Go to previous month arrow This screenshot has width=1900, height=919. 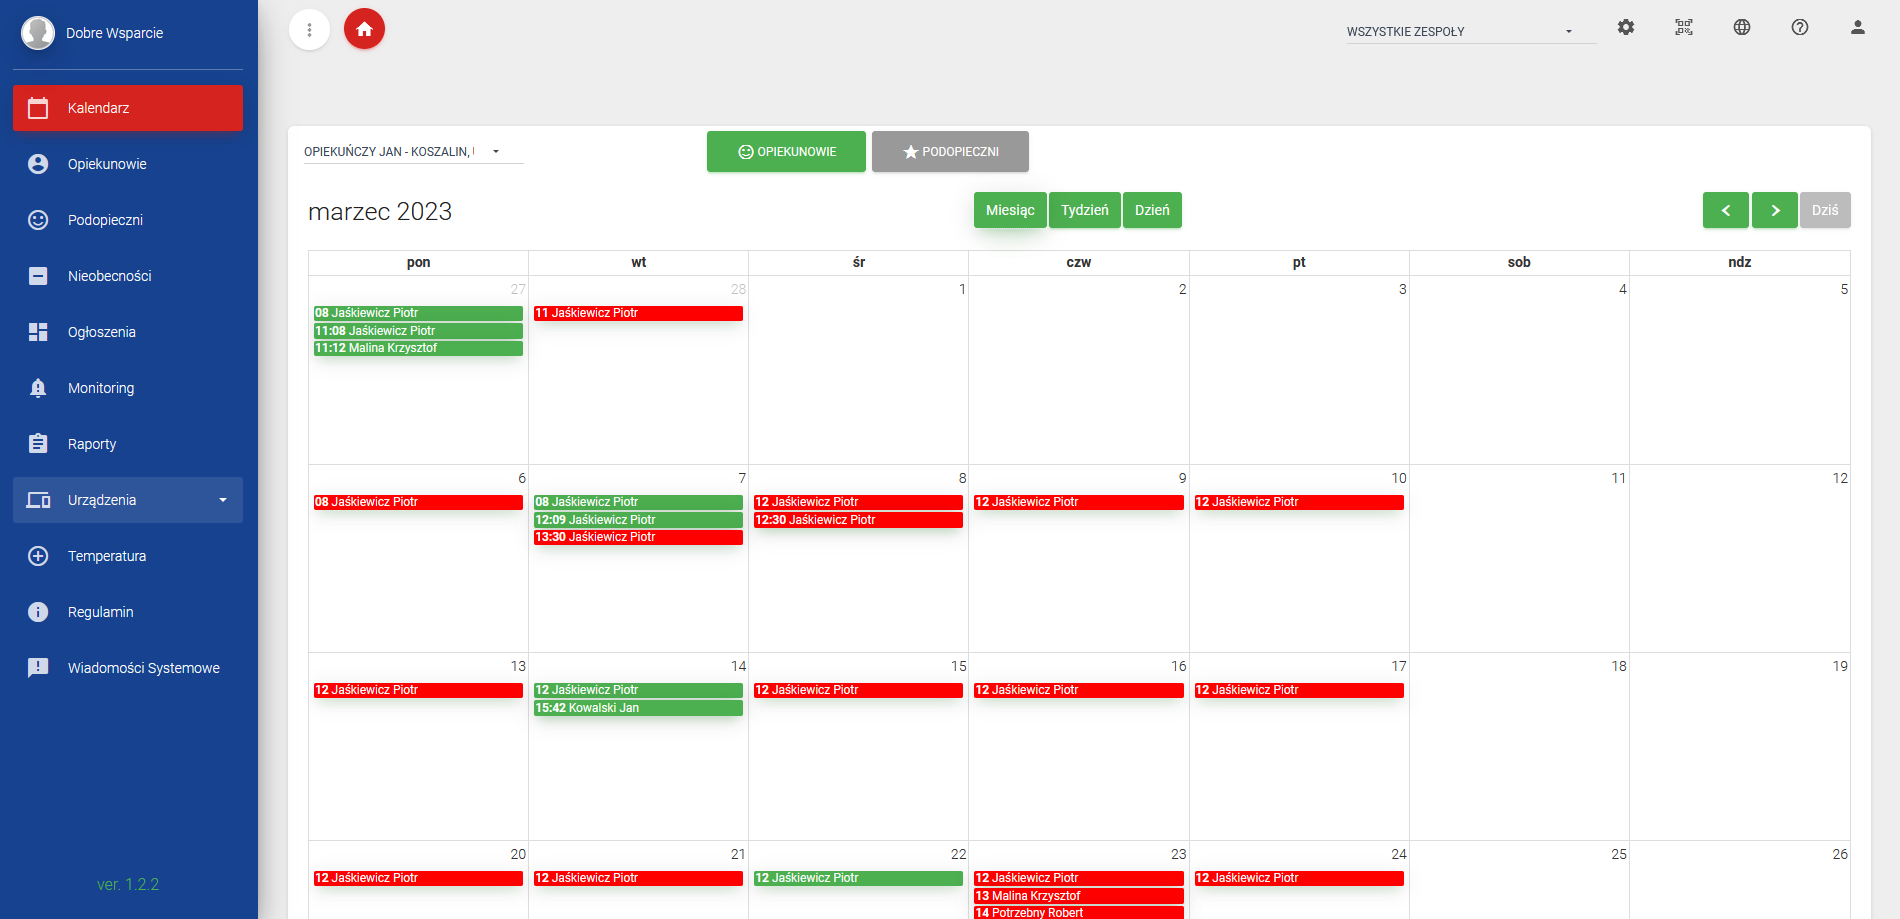(x=1725, y=210)
